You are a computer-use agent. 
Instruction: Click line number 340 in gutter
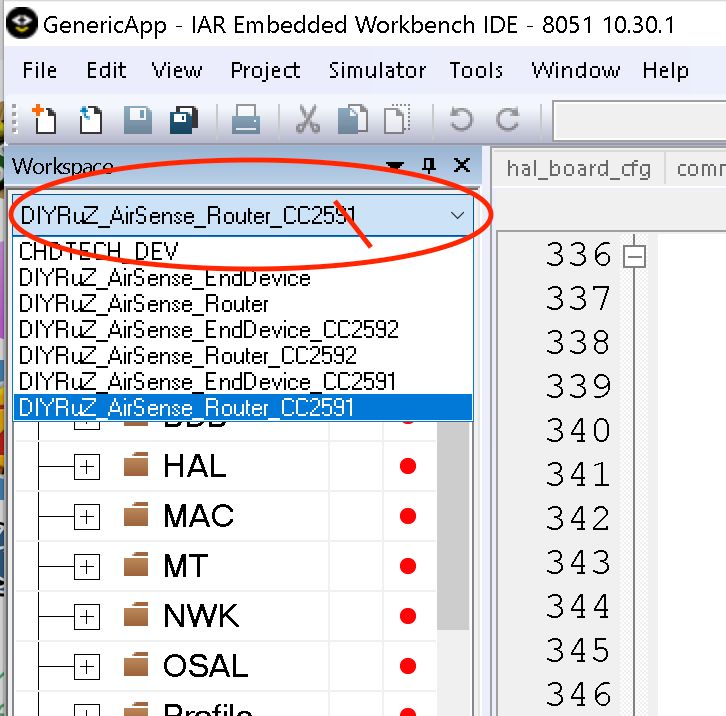coord(578,431)
